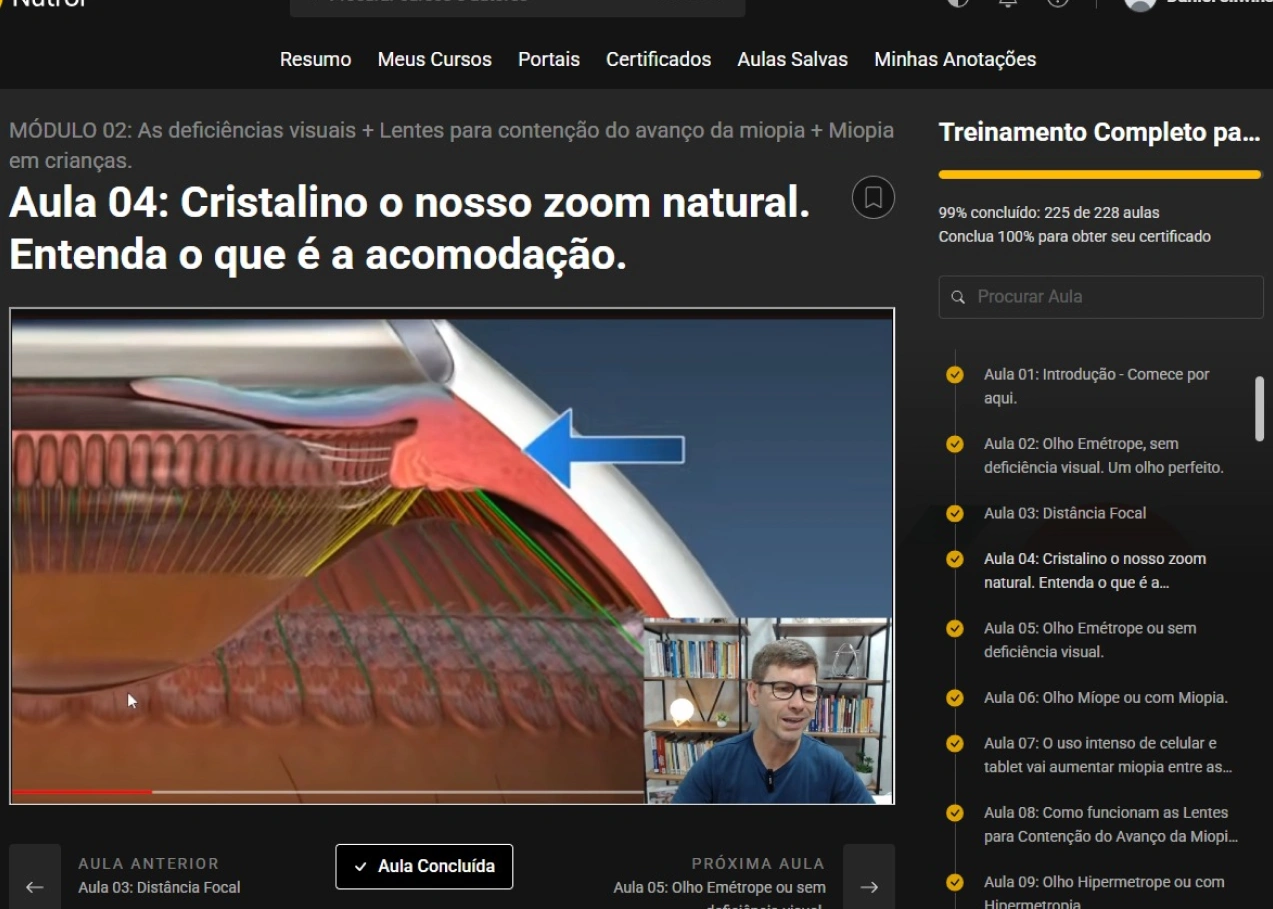Seek on the red video progress bar

(x=80, y=792)
